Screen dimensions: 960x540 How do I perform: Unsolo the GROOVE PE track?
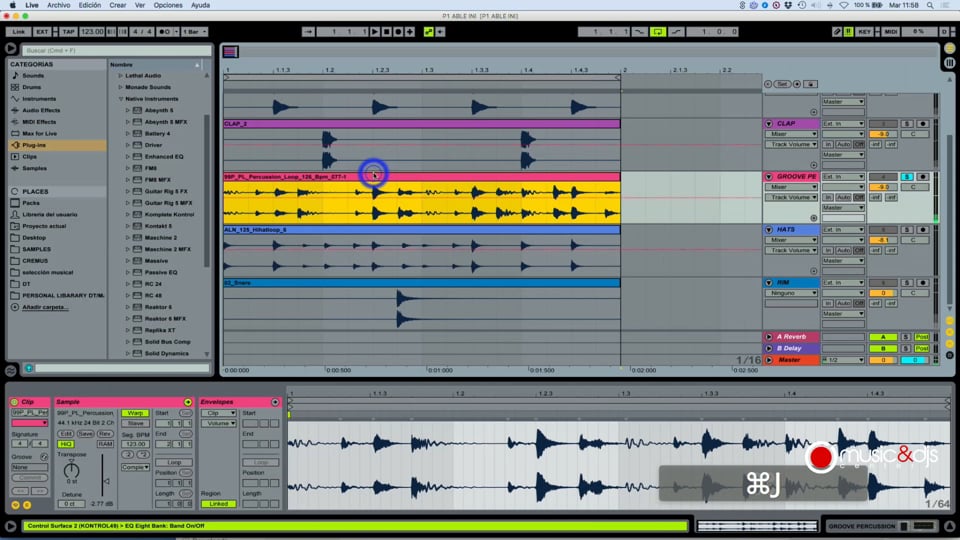click(907, 177)
